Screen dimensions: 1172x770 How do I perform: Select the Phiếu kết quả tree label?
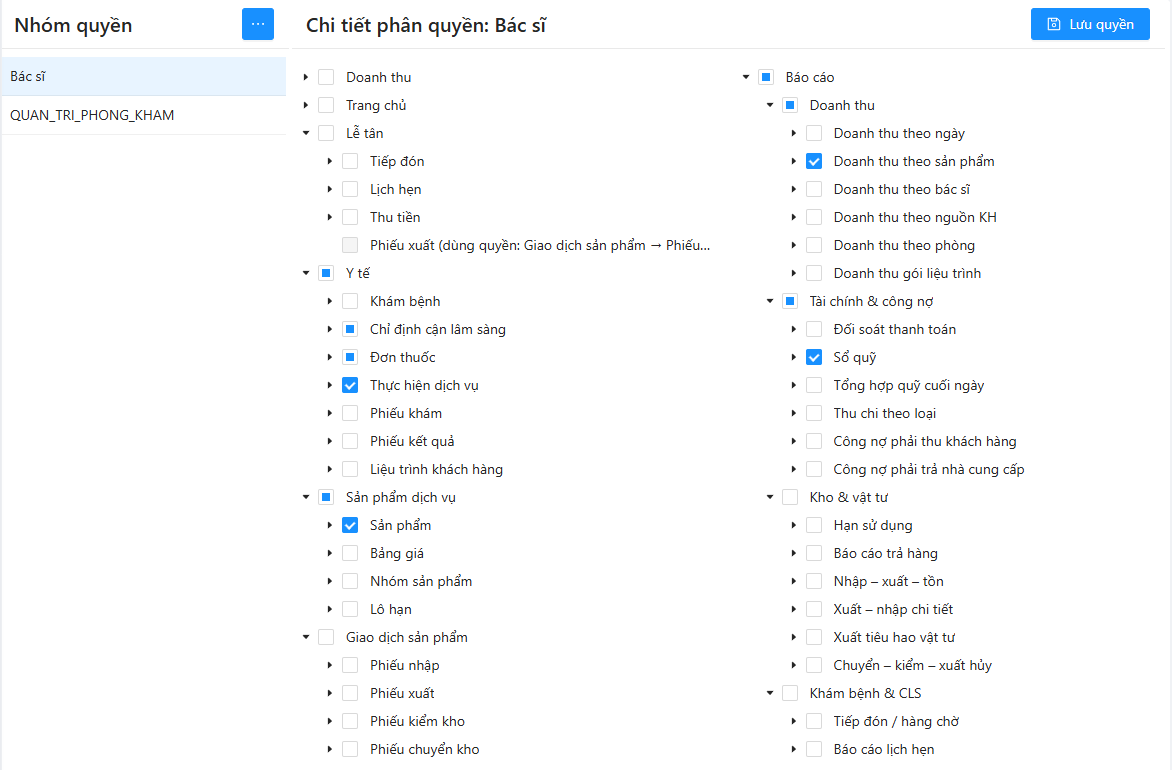click(412, 441)
